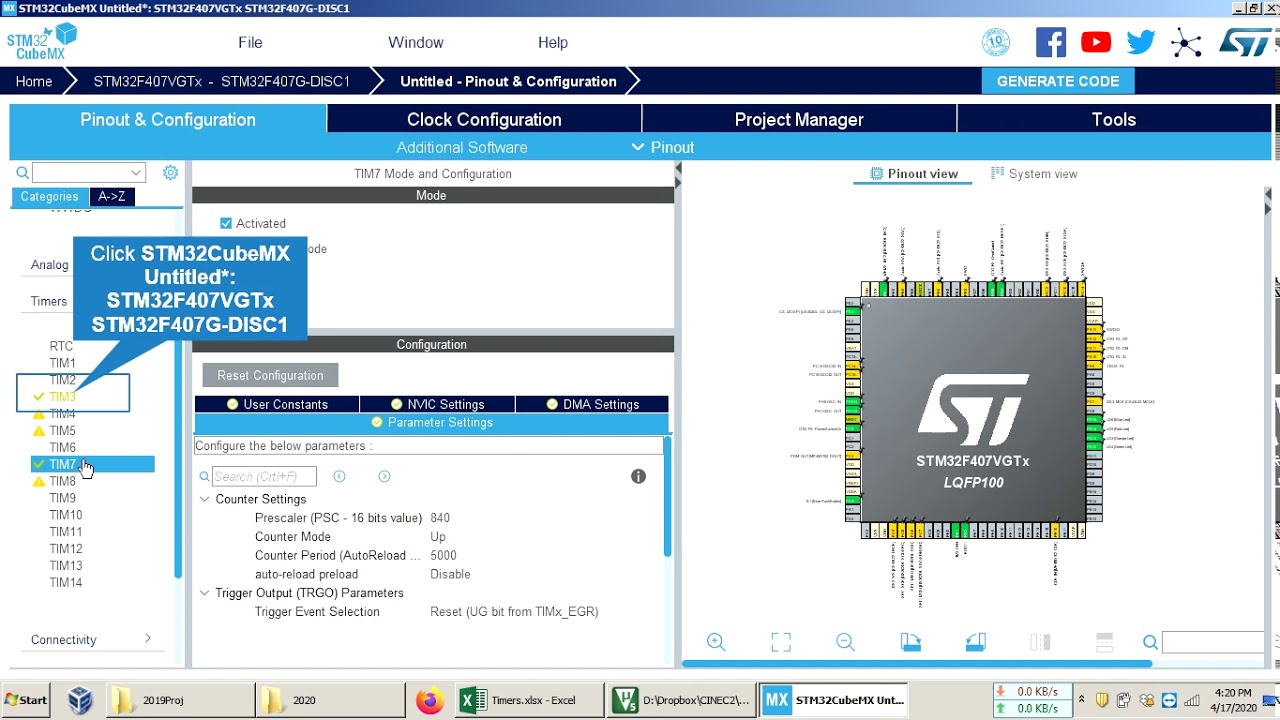1280x720 pixels.
Task: Collapse the Timers category
Action: click(49, 301)
